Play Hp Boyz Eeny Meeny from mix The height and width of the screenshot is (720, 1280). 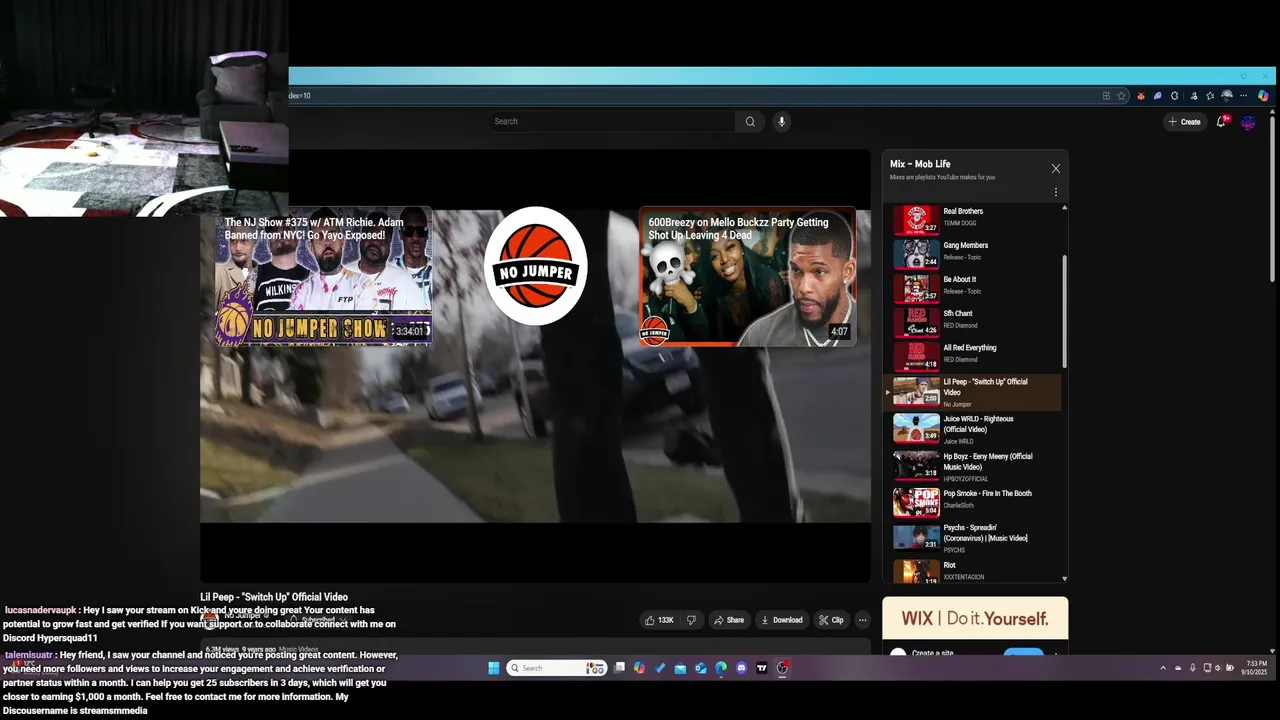click(974, 467)
